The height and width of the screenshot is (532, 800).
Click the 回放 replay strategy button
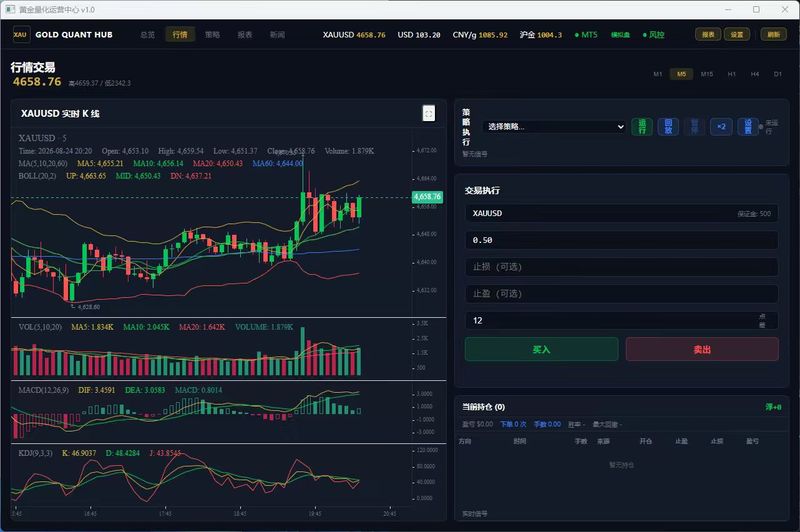tap(668, 126)
